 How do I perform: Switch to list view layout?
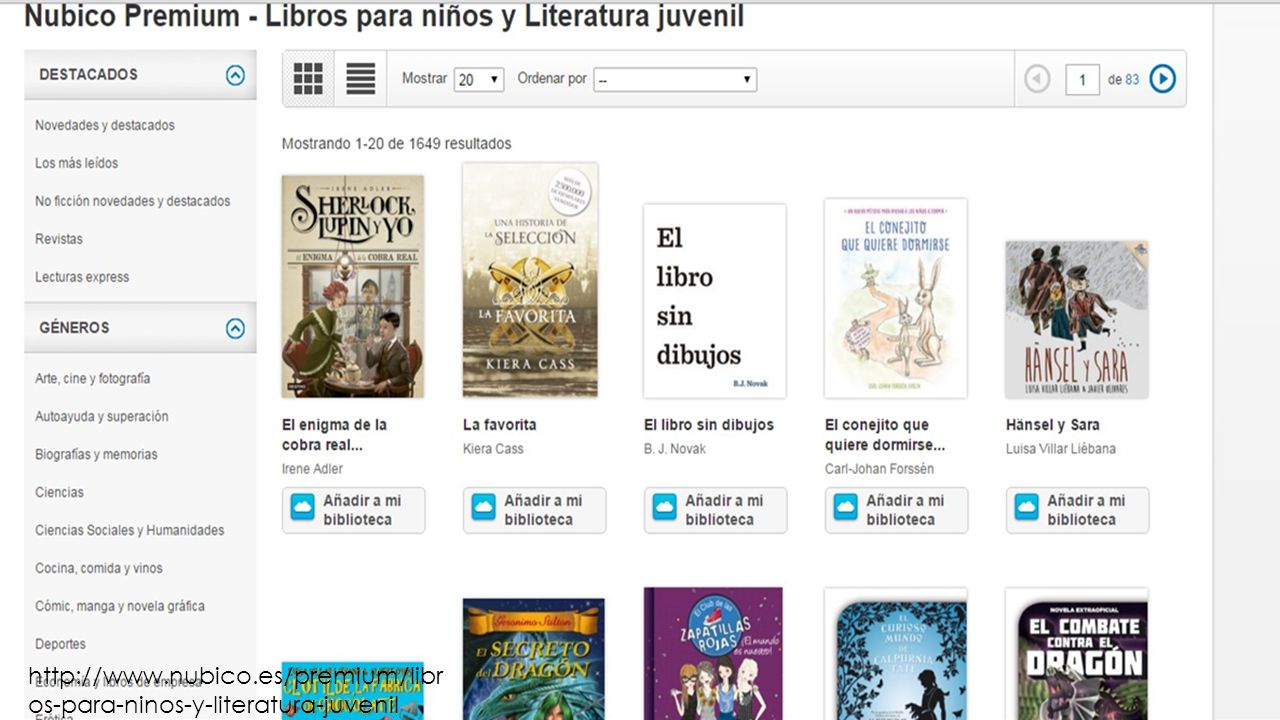[361, 78]
